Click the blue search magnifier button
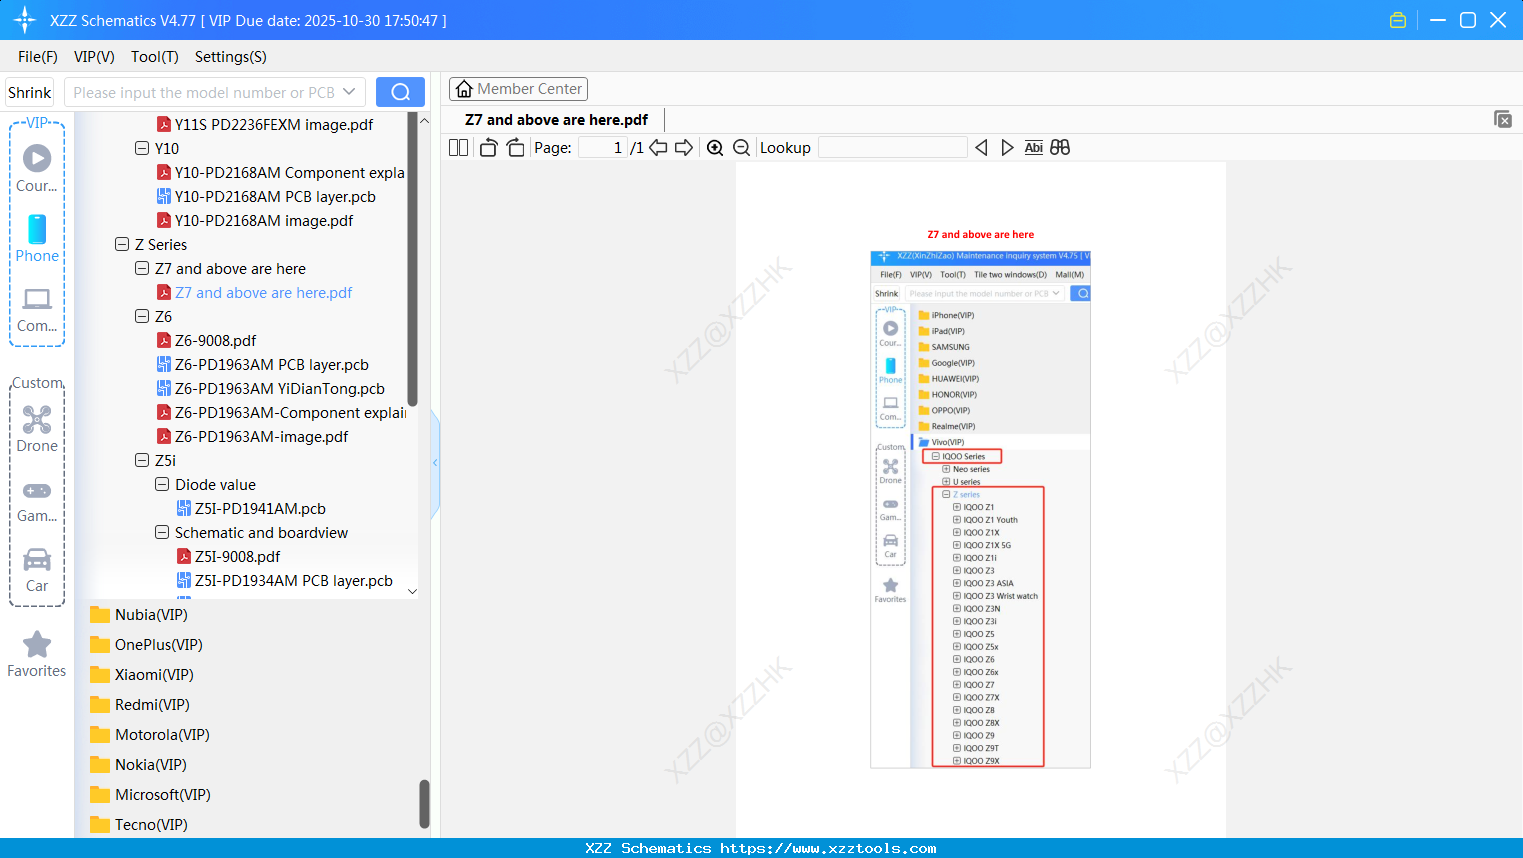 click(x=400, y=92)
